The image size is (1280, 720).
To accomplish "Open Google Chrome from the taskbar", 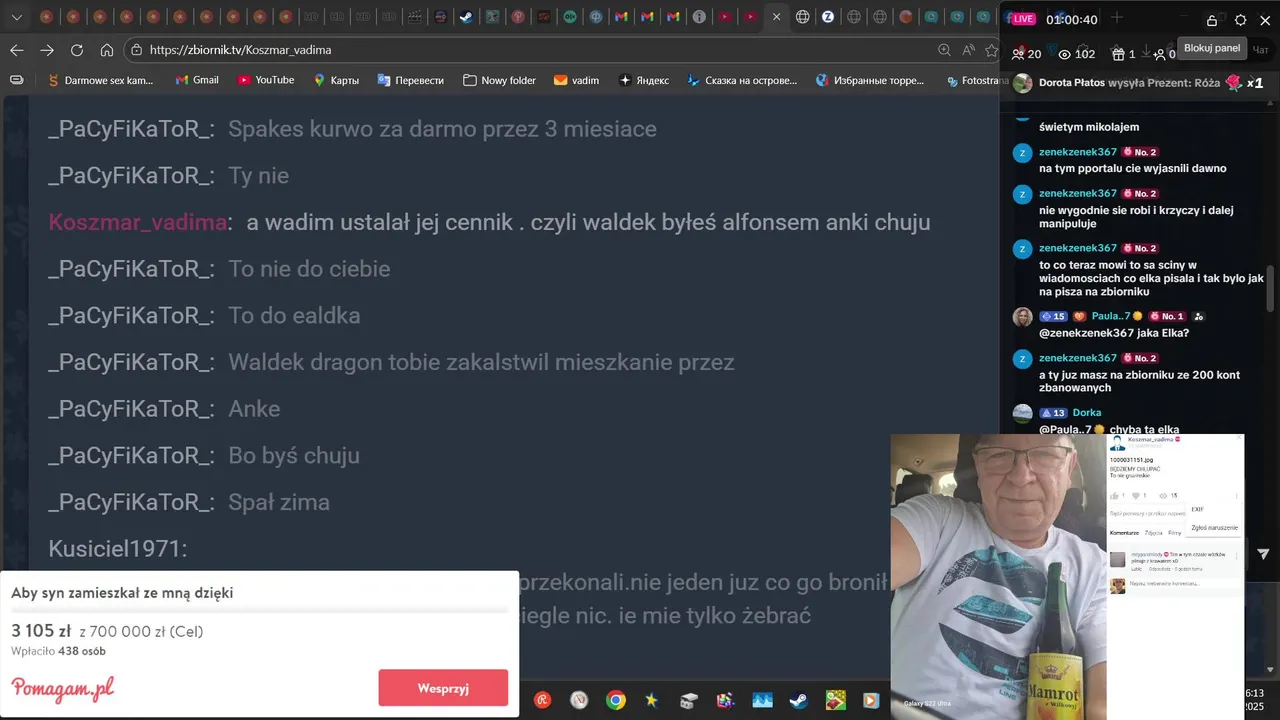I will coord(616,700).
